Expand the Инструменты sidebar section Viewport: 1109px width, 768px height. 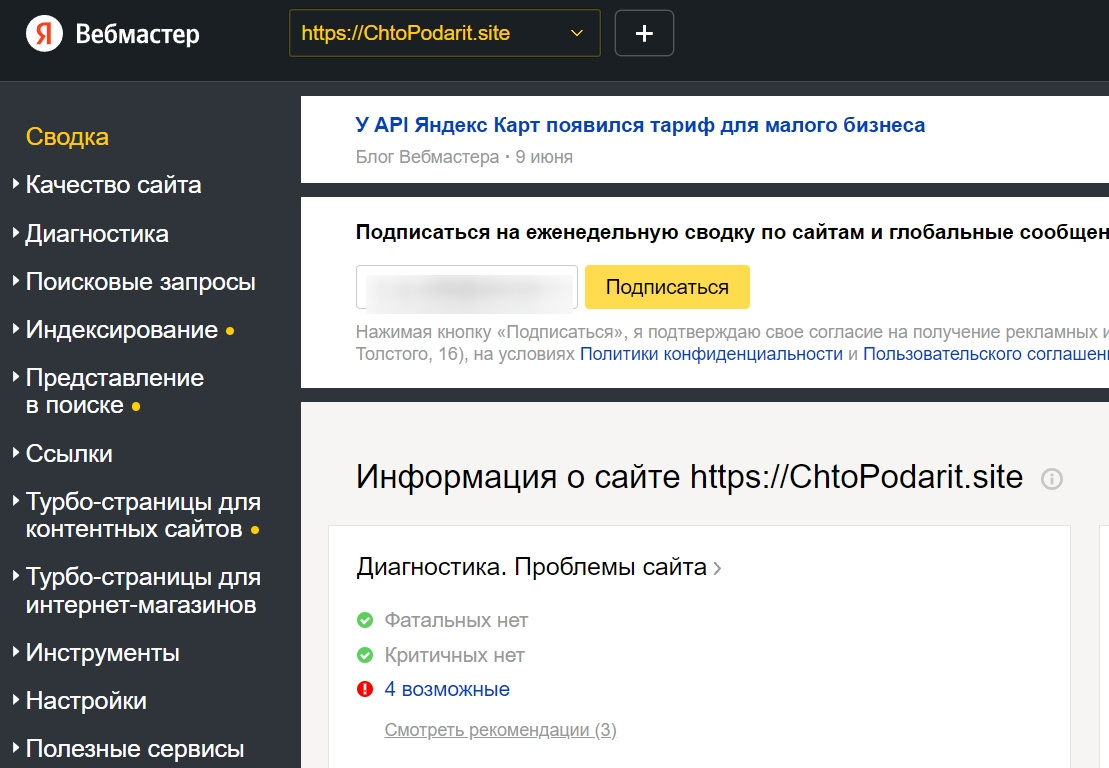[102, 653]
